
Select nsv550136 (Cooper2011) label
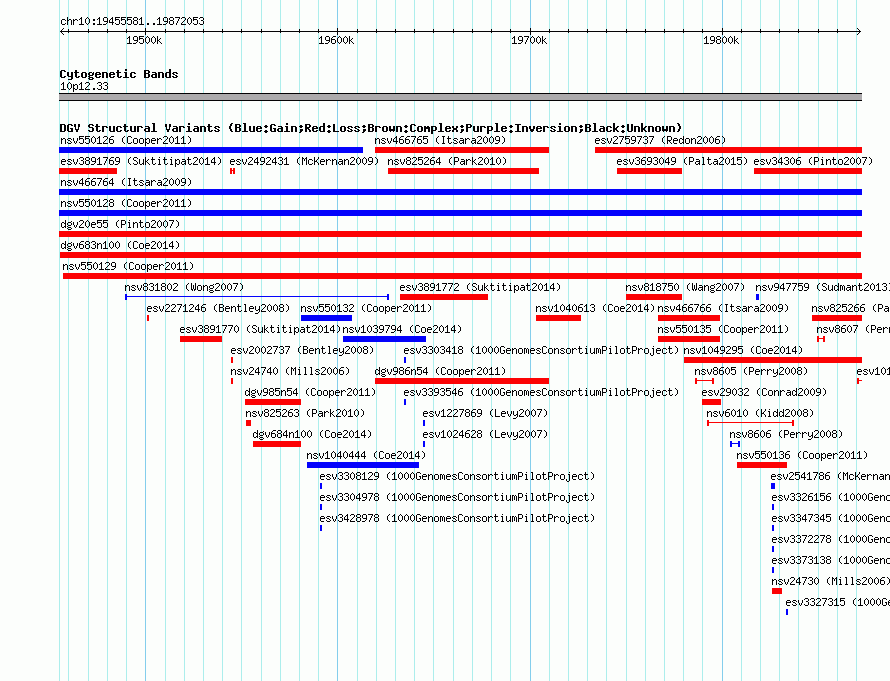tap(802, 455)
